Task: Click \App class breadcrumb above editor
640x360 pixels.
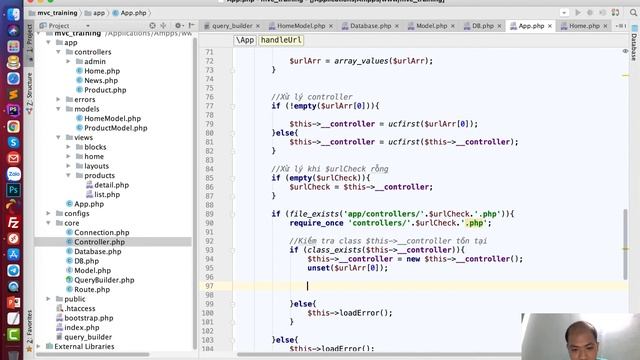Action: click(245, 40)
